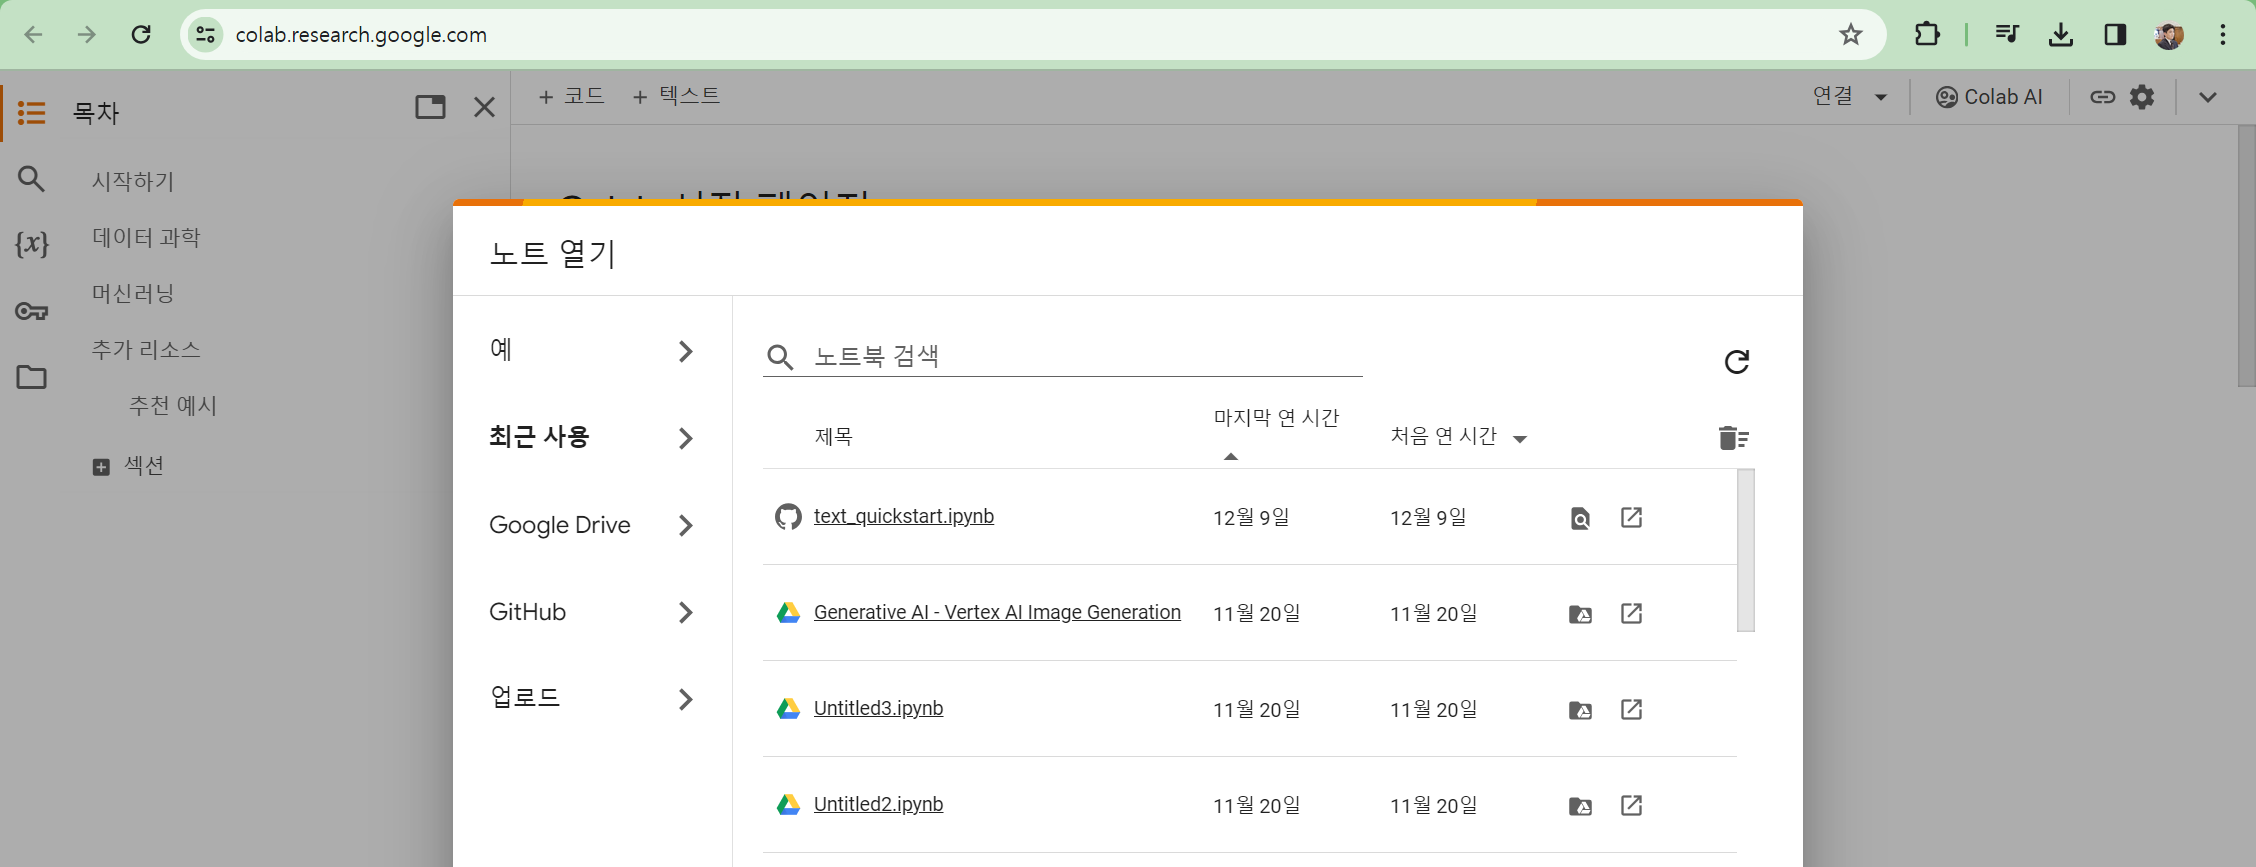Open the variables {x} sidebar icon
This screenshot has height=867, width=2256.
click(x=32, y=243)
